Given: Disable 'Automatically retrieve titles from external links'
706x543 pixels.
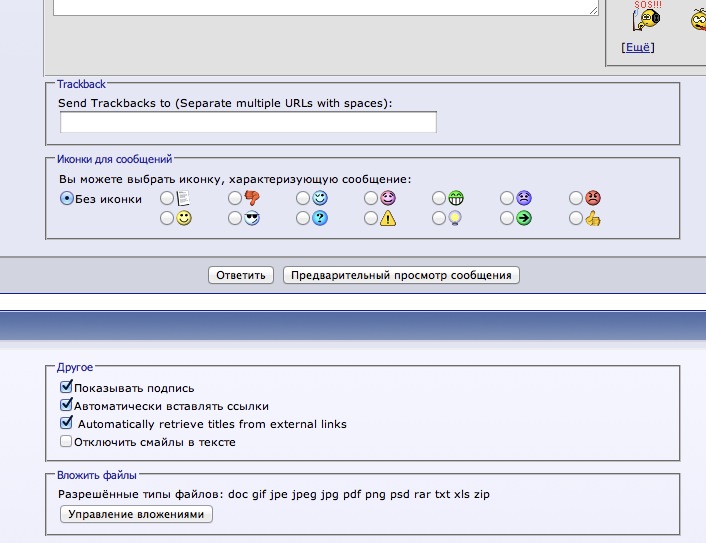Looking at the screenshot, I should (66, 423).
